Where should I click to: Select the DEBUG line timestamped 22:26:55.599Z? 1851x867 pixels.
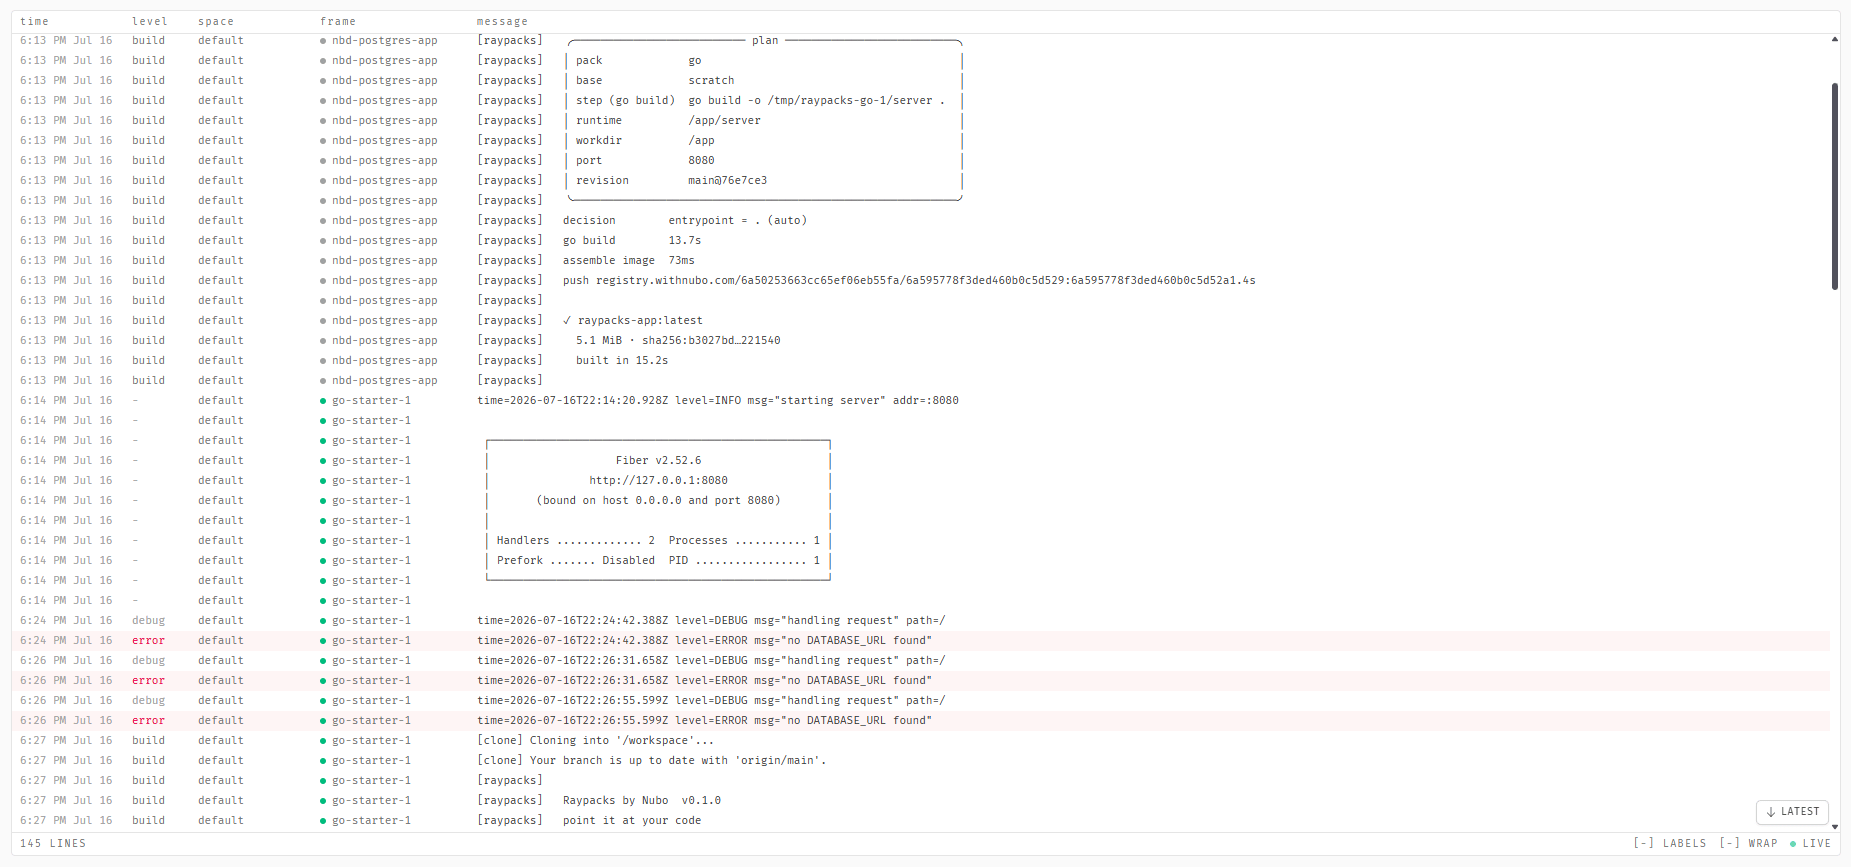coord(921,700)
